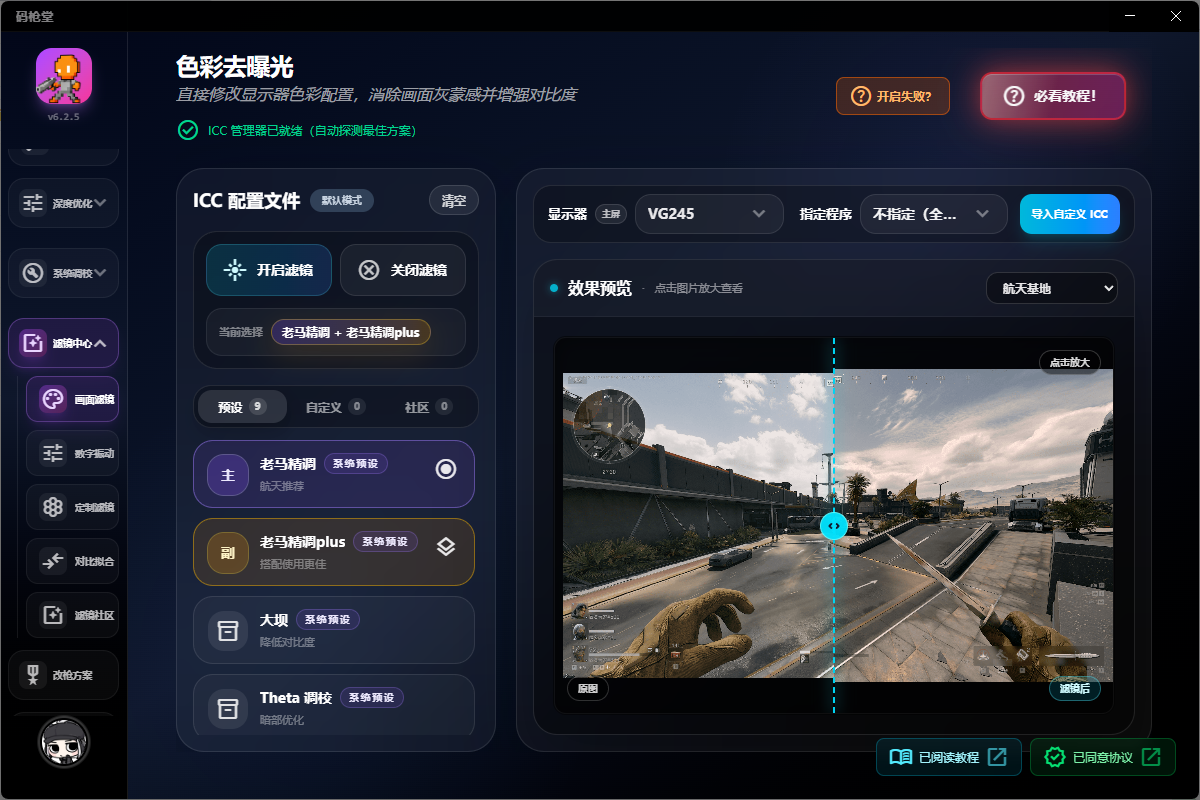Click the 已同意协议 button

point(1103,757)
